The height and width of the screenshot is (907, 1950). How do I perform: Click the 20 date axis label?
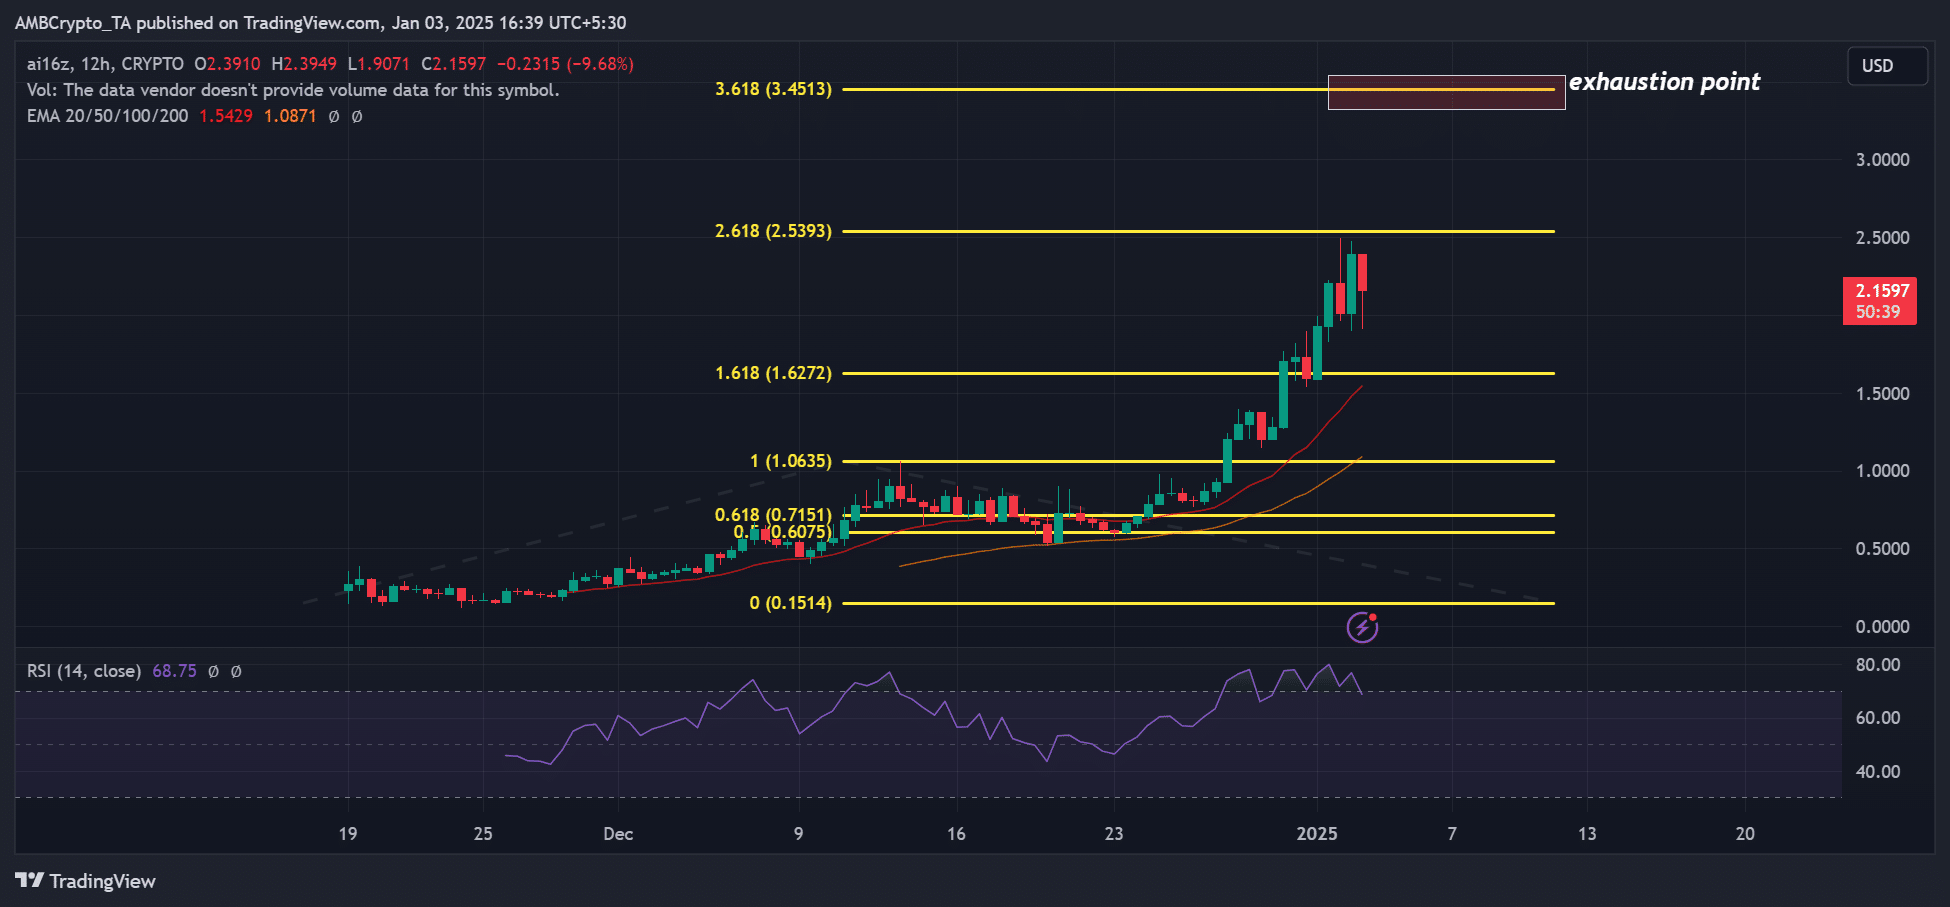coord(1745,834)
